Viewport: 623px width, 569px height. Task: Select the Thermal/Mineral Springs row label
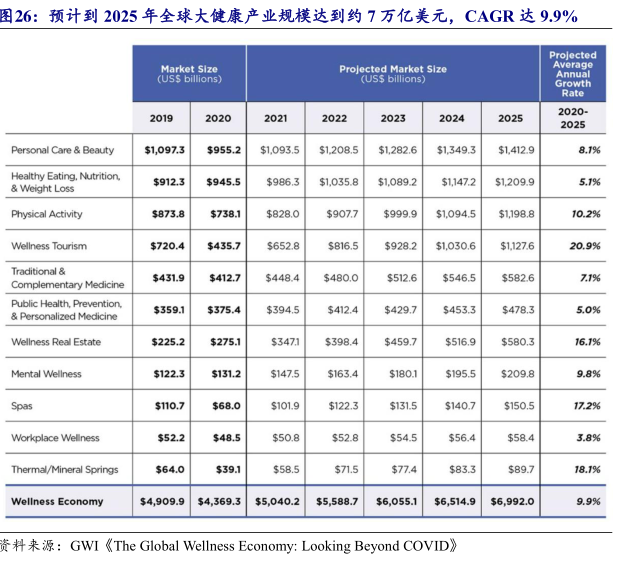65,470
